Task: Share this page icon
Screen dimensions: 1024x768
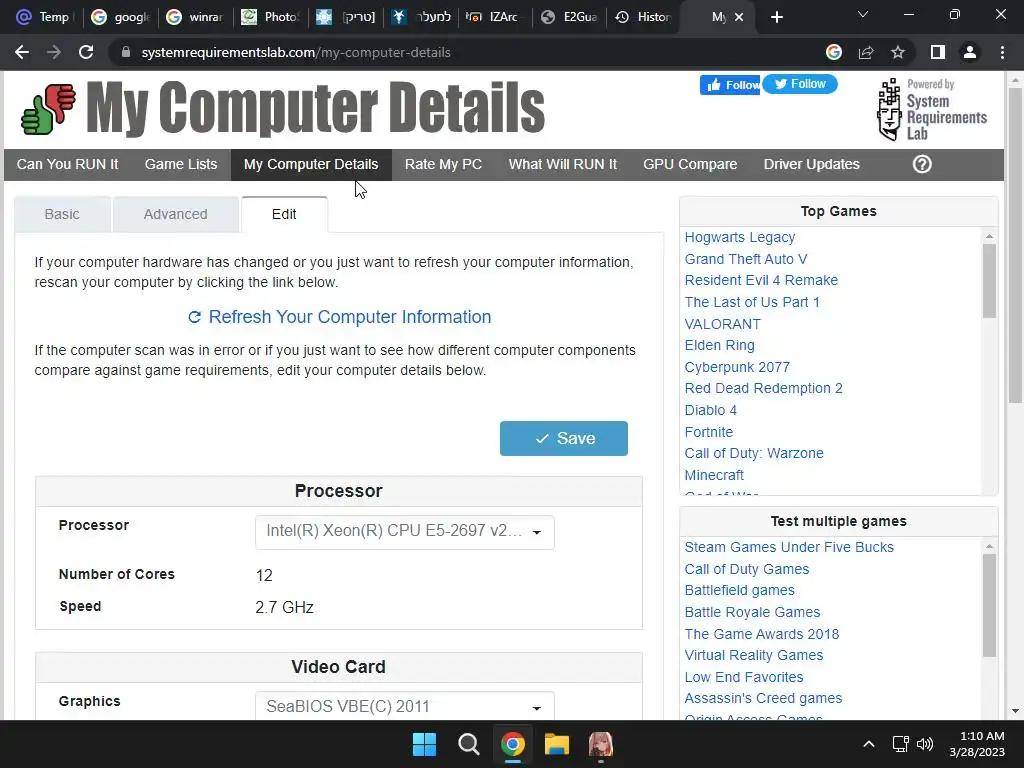Action: (866, 52)
